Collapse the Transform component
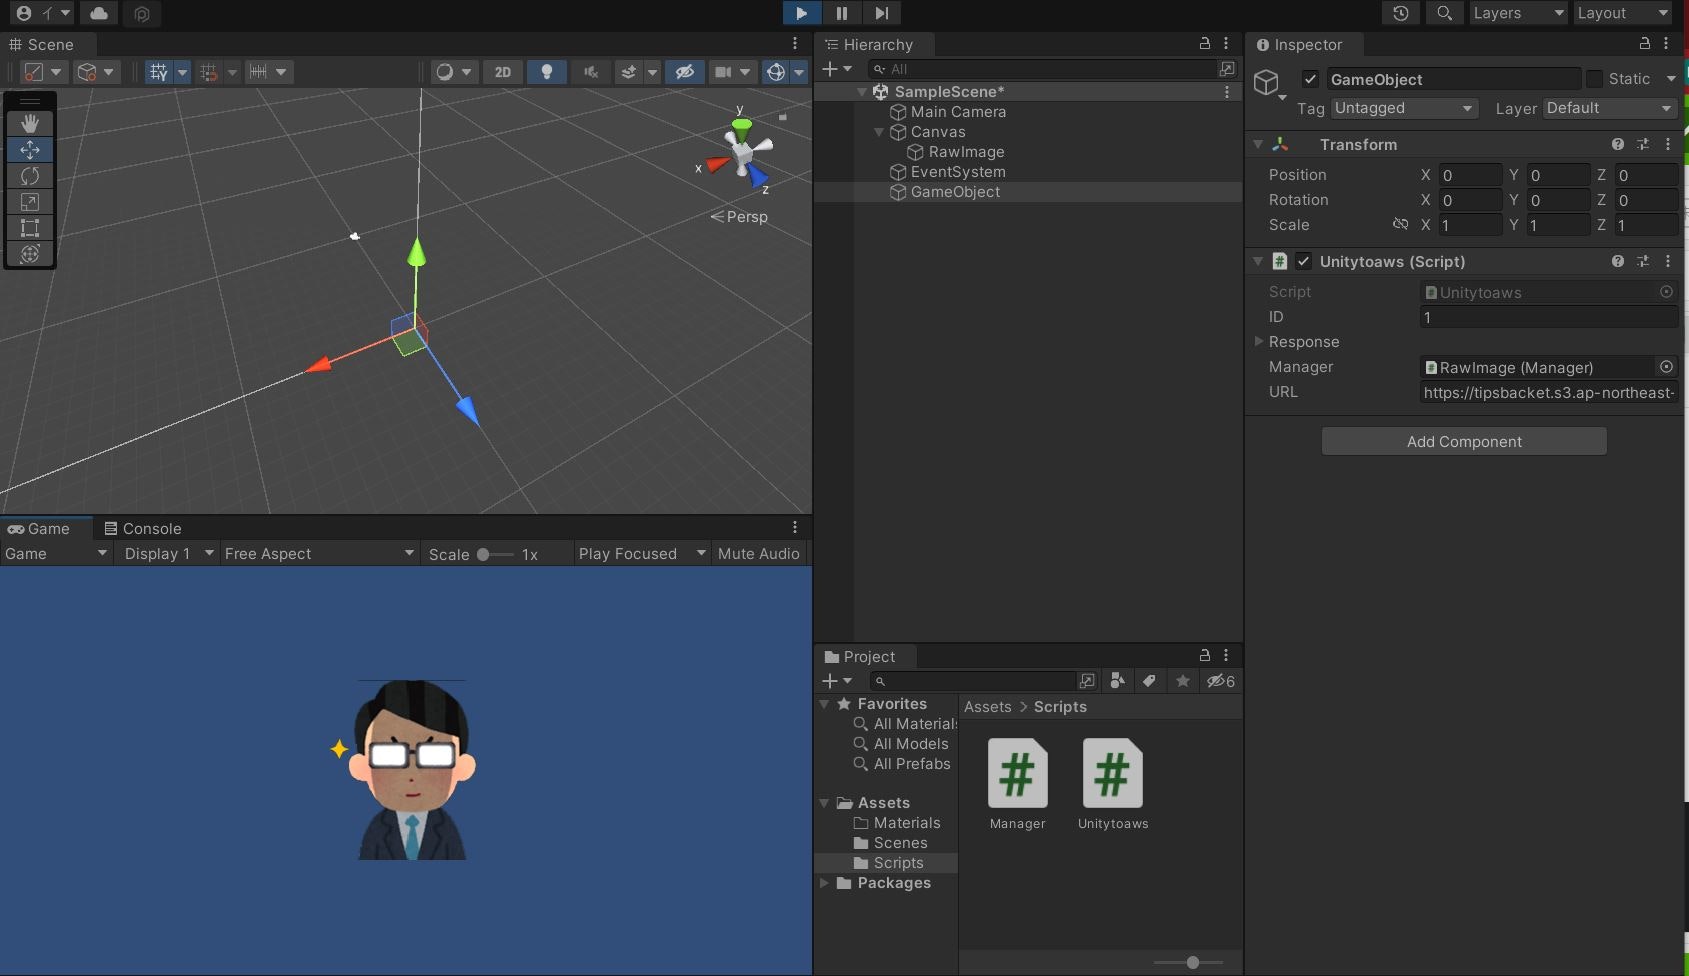This screenshot has width=1689, height=976. [1258, 145]
